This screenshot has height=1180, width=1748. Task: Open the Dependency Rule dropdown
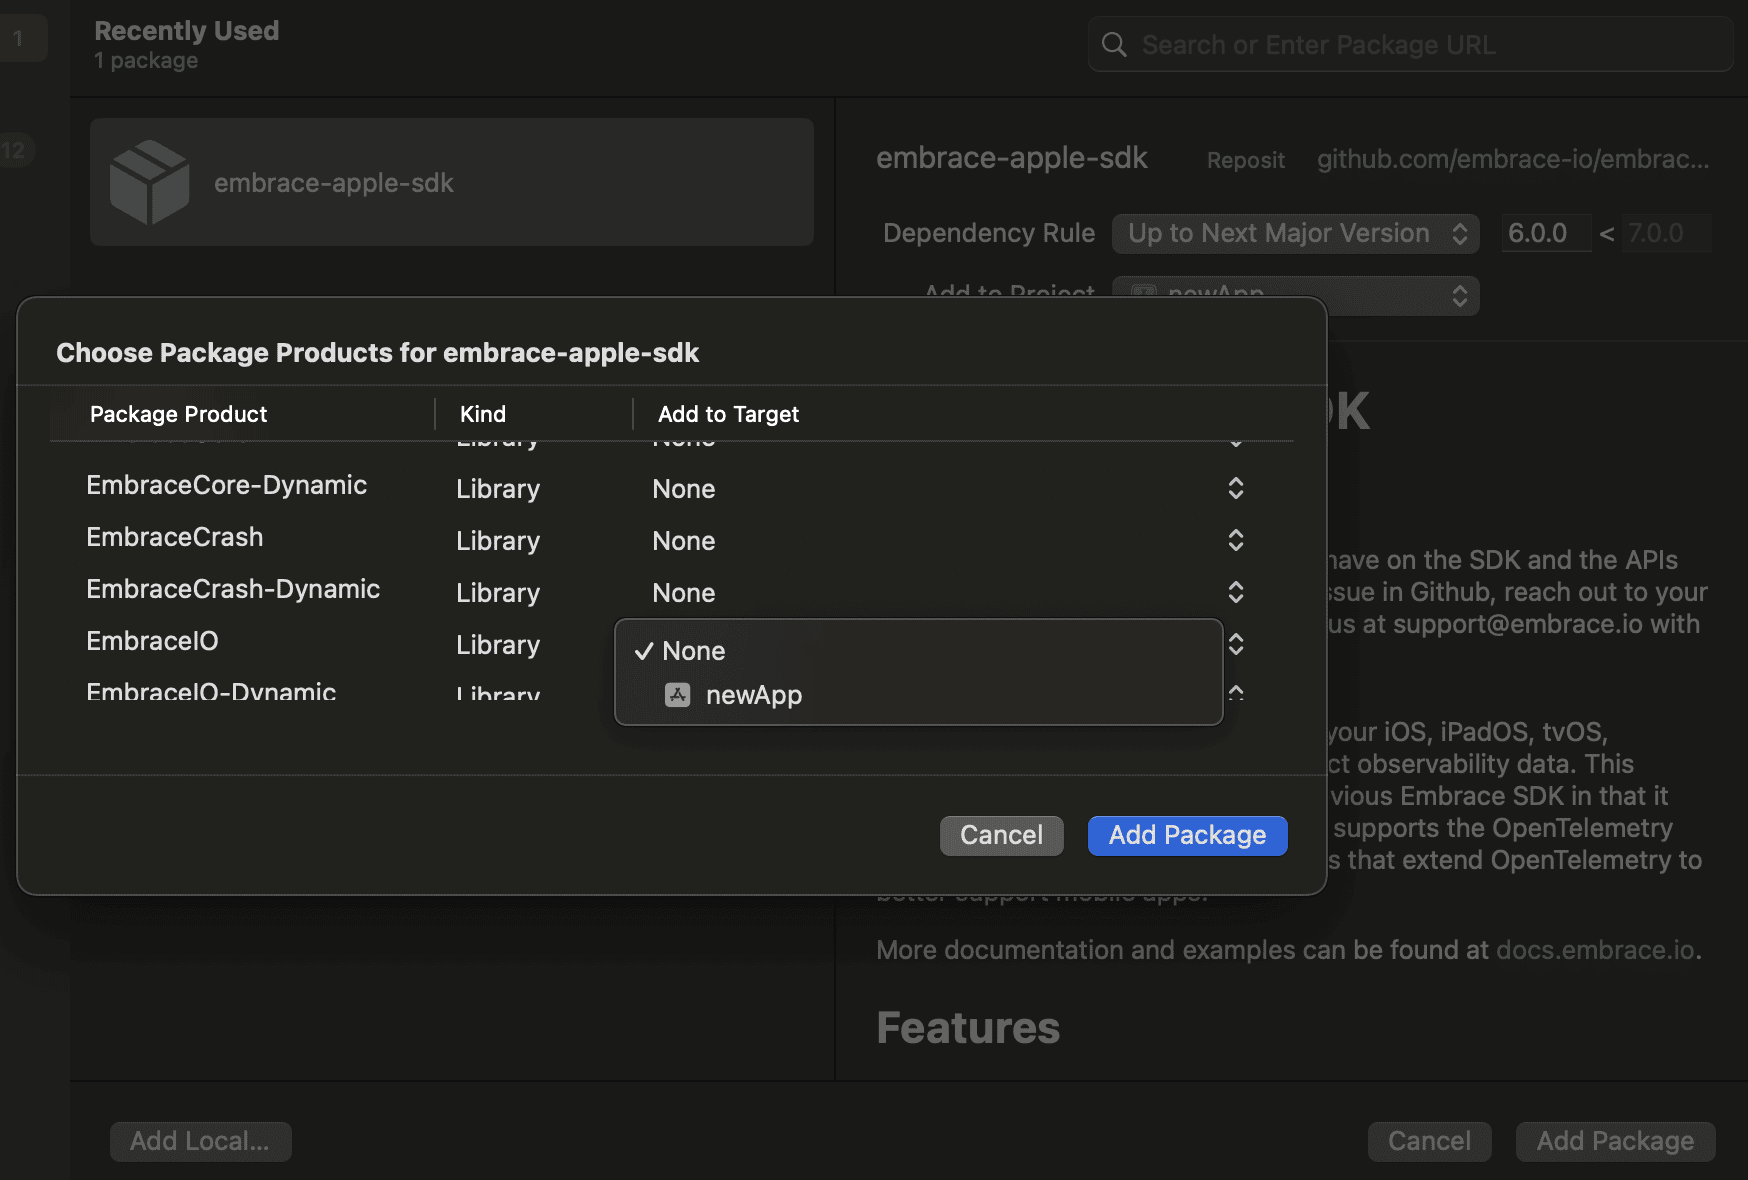(1295, 233)
